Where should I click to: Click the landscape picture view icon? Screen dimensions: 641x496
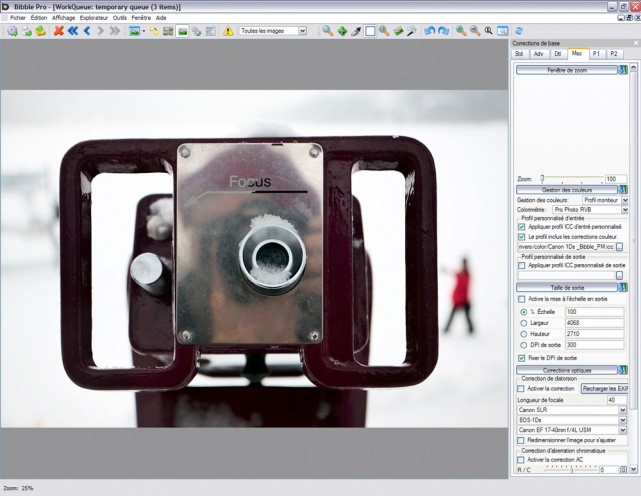pos(134,31)
